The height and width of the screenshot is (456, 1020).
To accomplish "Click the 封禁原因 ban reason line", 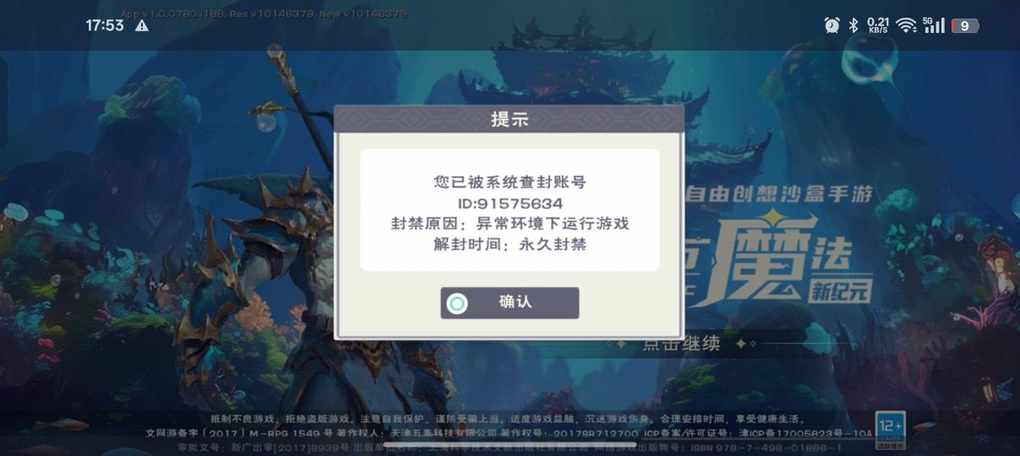I will pos(509,224).
